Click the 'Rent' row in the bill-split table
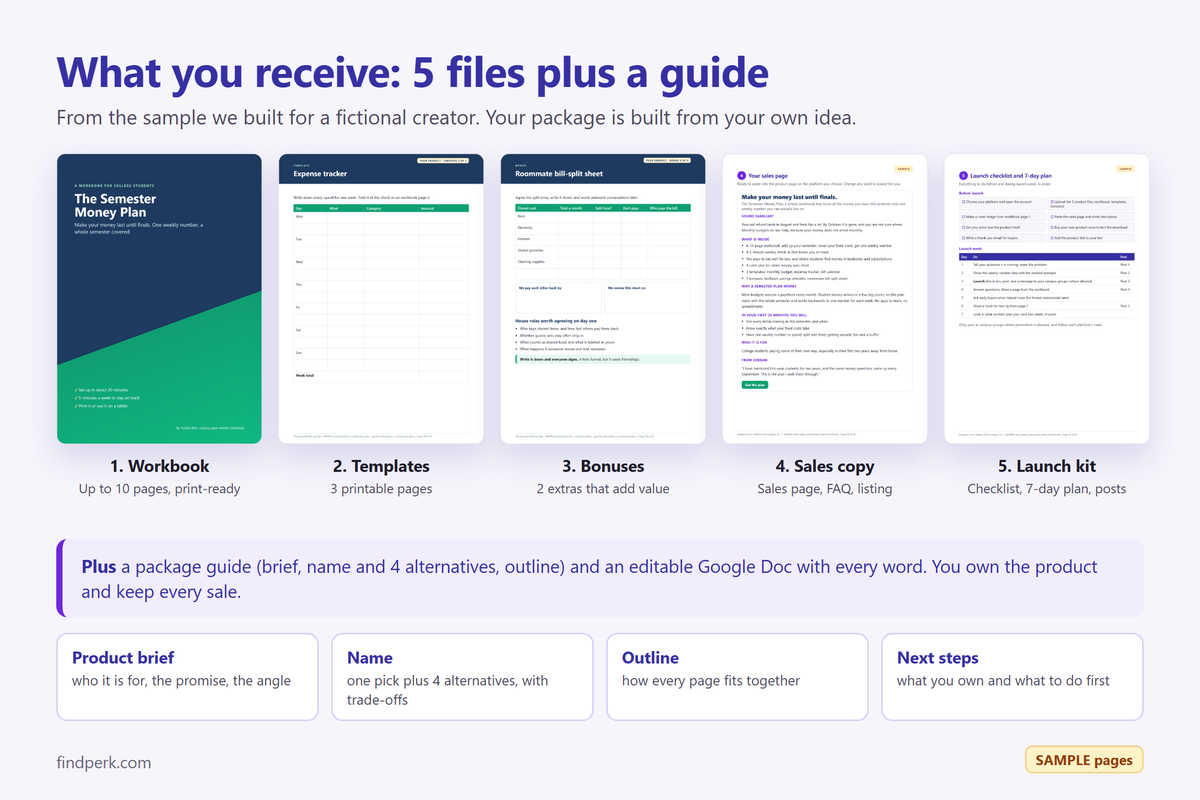Image resolution: width=1200 pixels, height=800 pixels. pyautogui.click(x=603, y=217)
